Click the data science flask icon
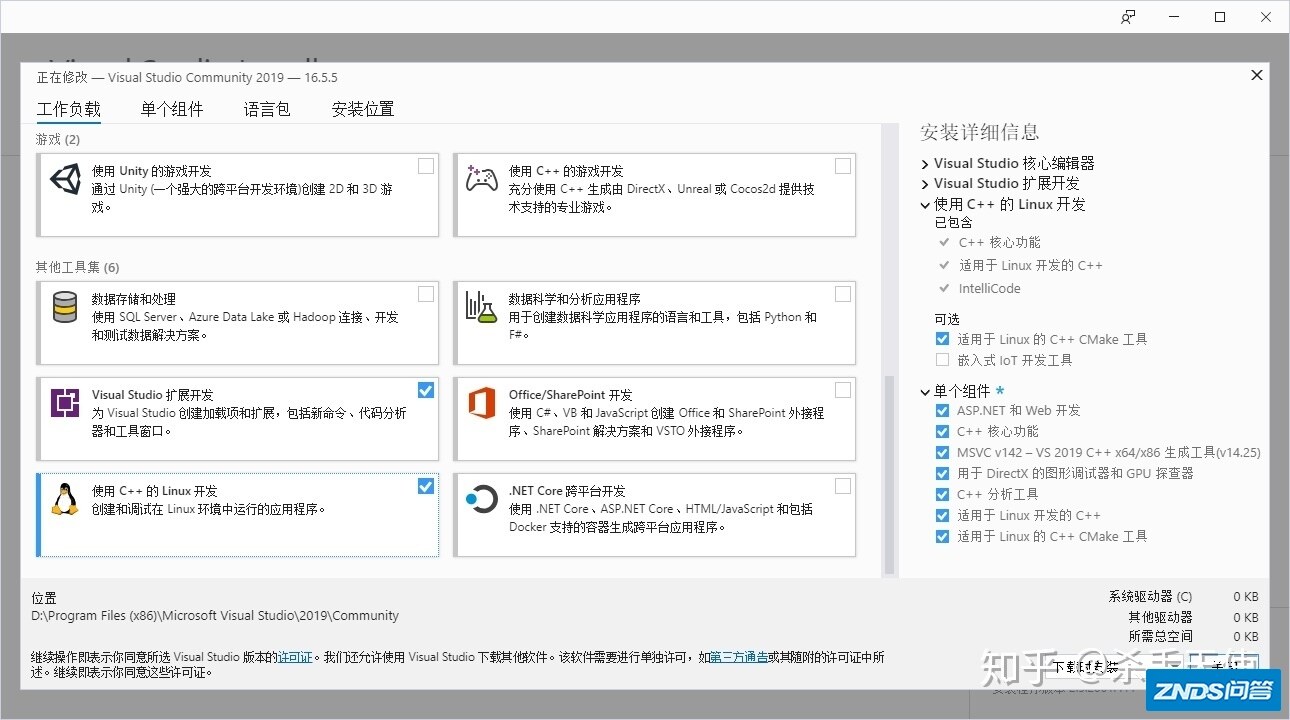1290x720 pixels. [x=481, y=308]
